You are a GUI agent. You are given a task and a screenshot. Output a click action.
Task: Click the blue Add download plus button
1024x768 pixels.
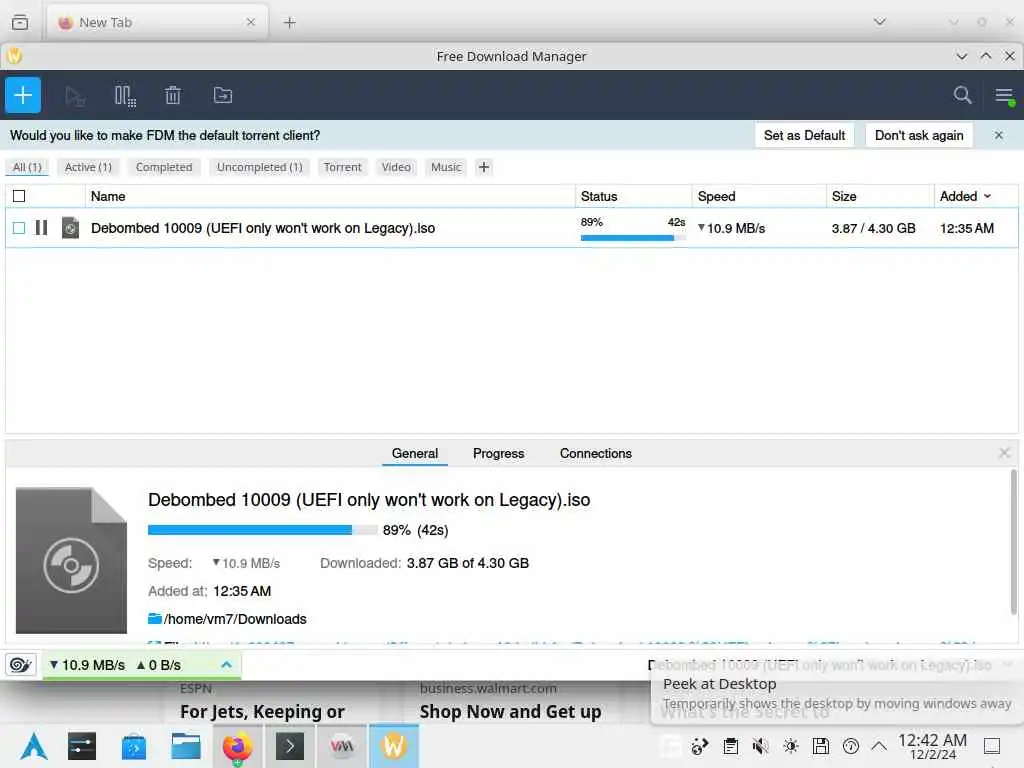(x=23, y=95)
